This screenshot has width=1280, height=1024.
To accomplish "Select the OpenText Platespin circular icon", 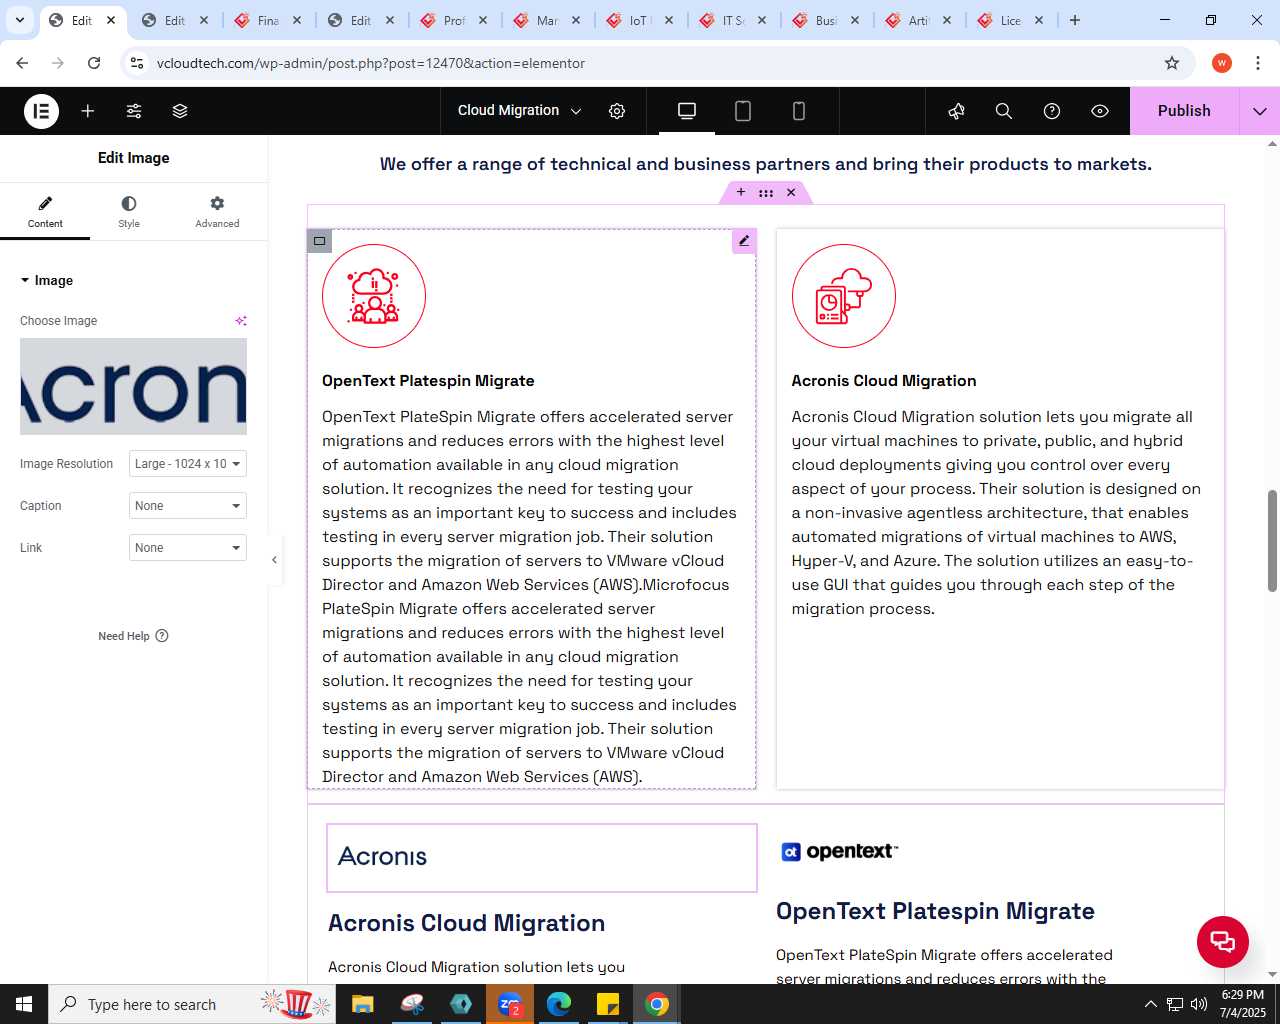I will tap(374, 296).
